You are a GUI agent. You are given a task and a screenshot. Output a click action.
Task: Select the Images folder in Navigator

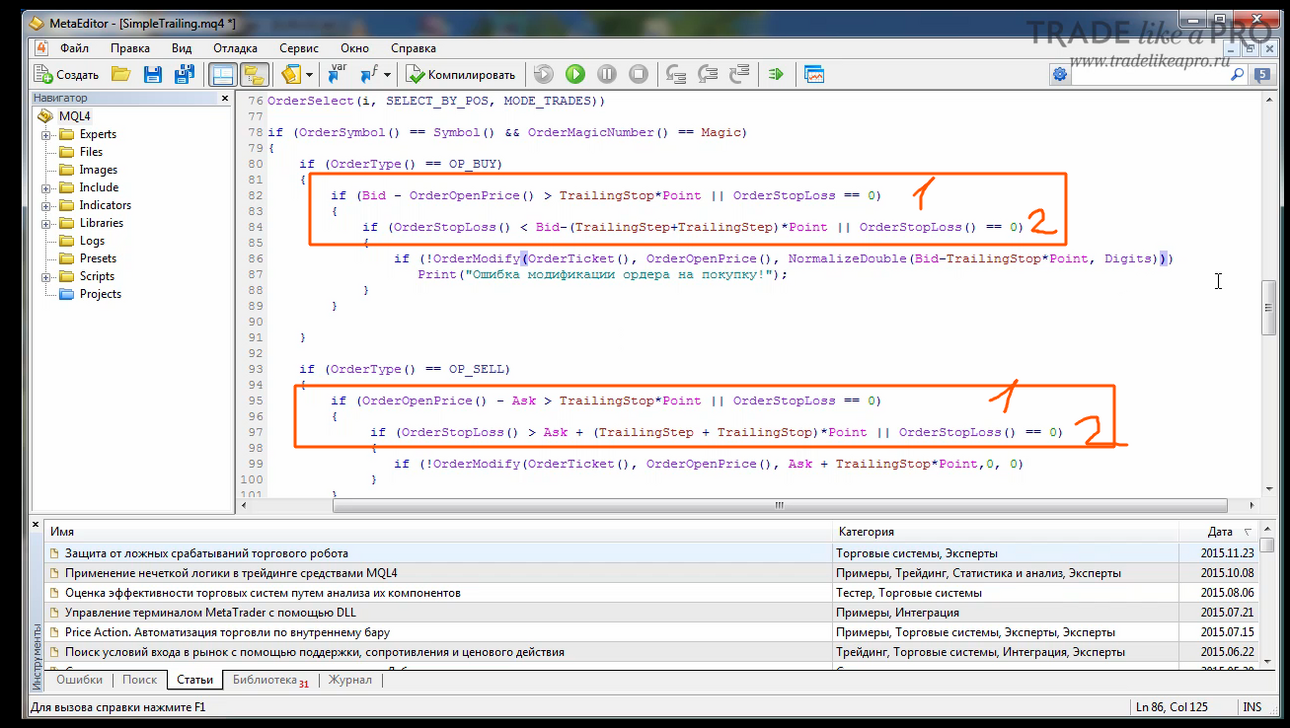pos(98,170)
